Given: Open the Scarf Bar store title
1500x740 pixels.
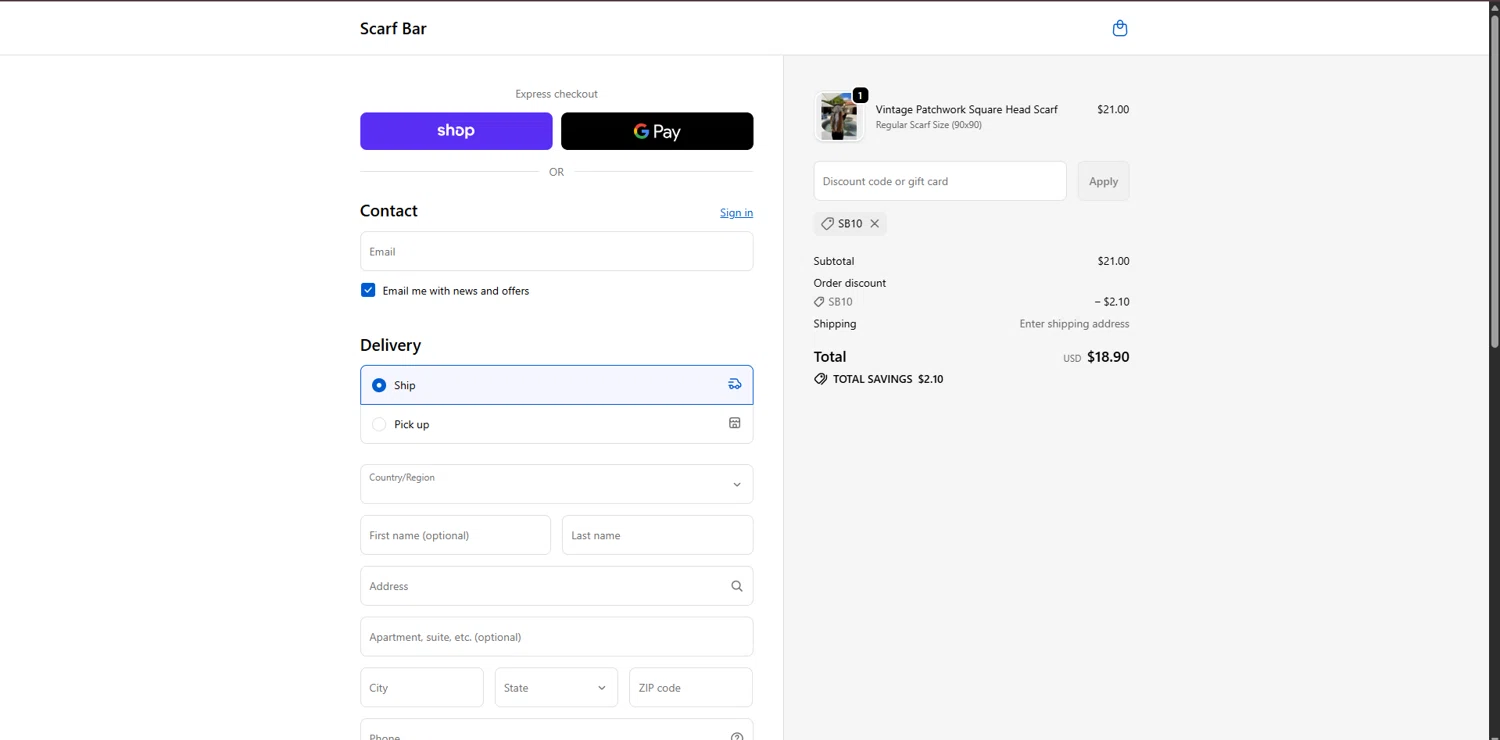Looking at the screenshot, I should 393,28.
